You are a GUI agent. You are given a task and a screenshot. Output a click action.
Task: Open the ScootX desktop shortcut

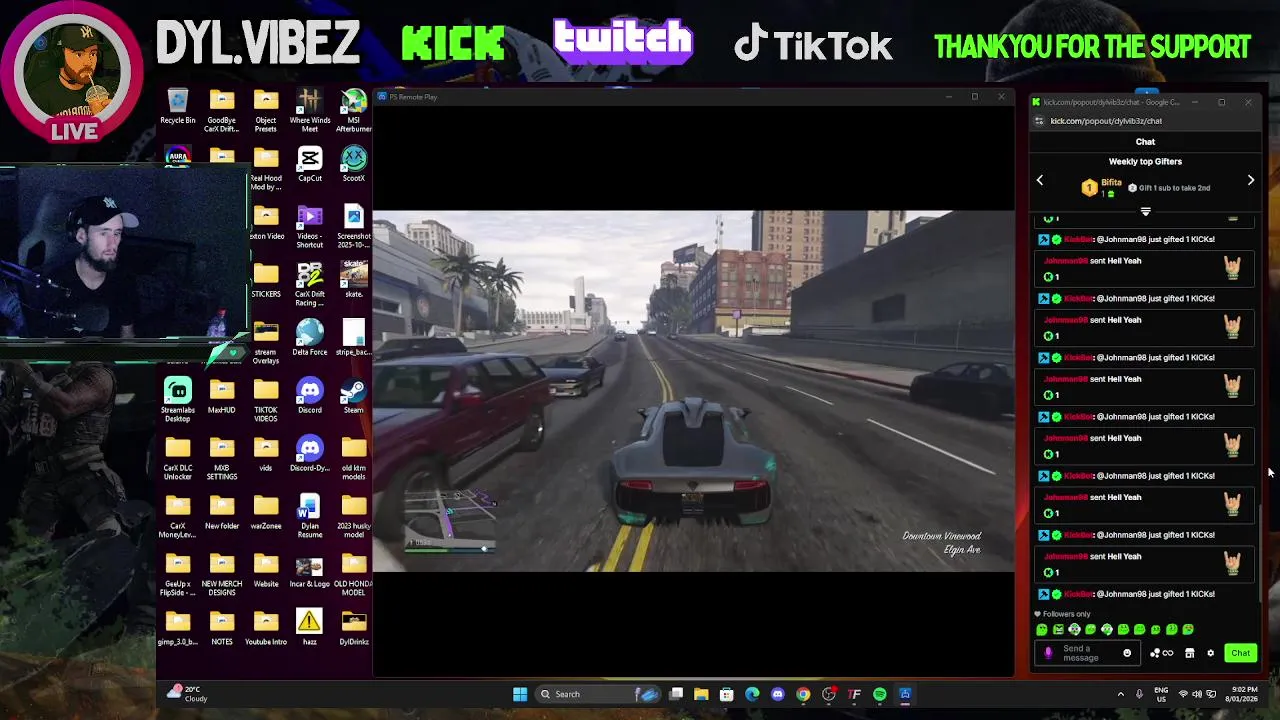click(354, 164)
